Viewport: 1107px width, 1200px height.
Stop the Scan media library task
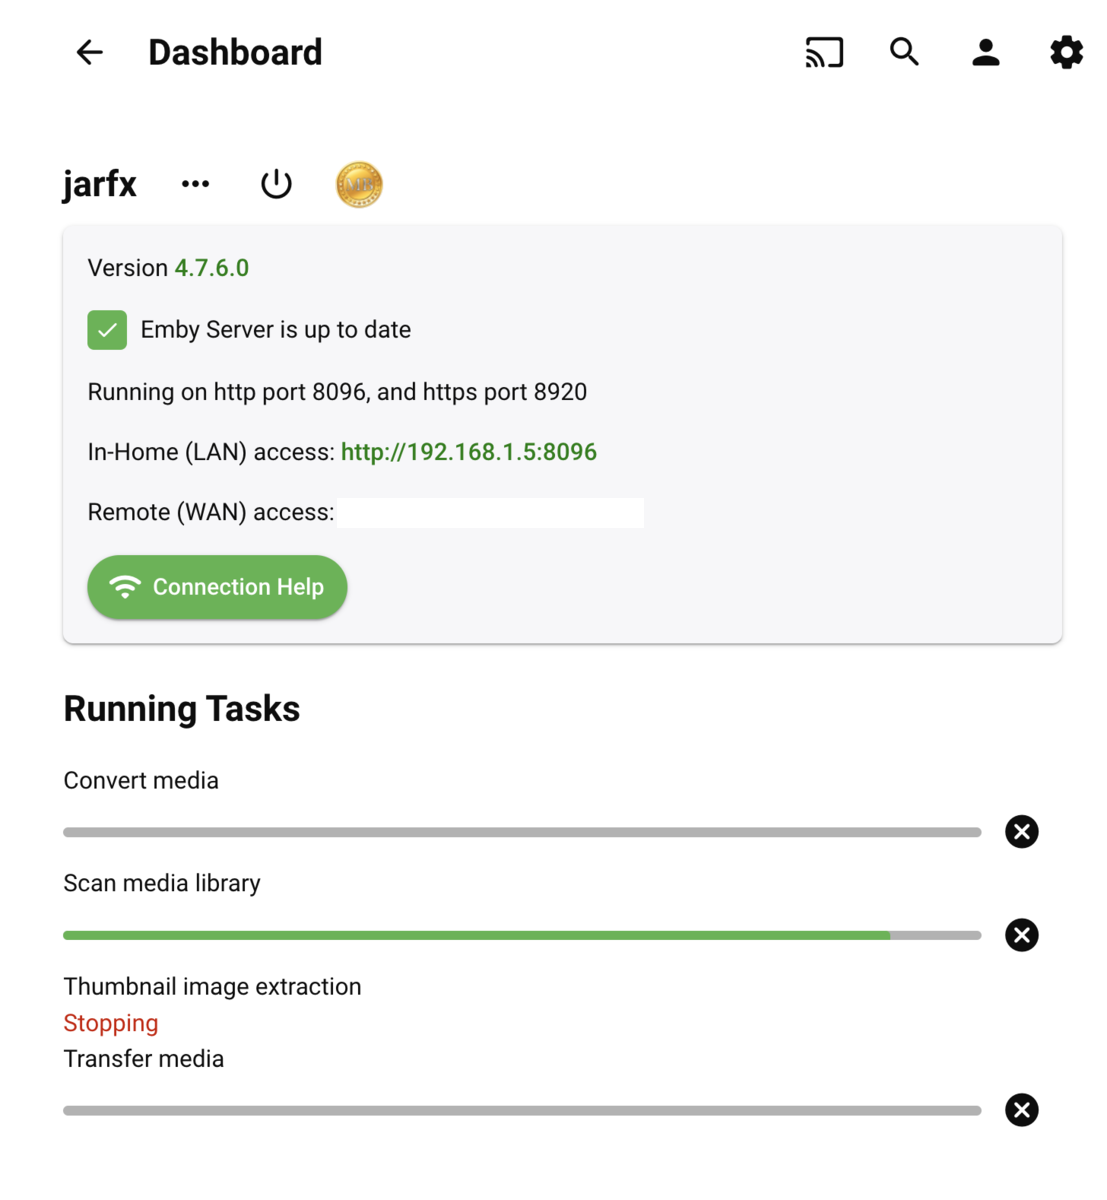[x=1021, y=935]
